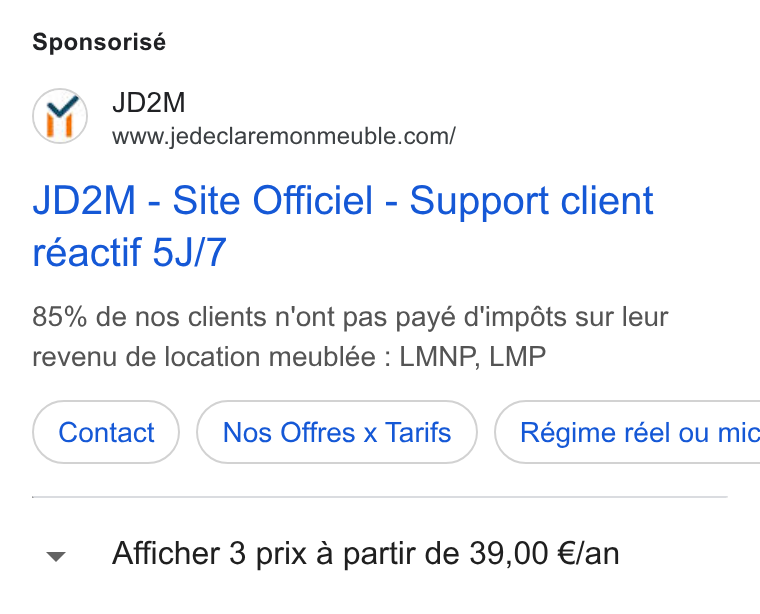Click the réactif 5J/7 headline line

[129, 252]
